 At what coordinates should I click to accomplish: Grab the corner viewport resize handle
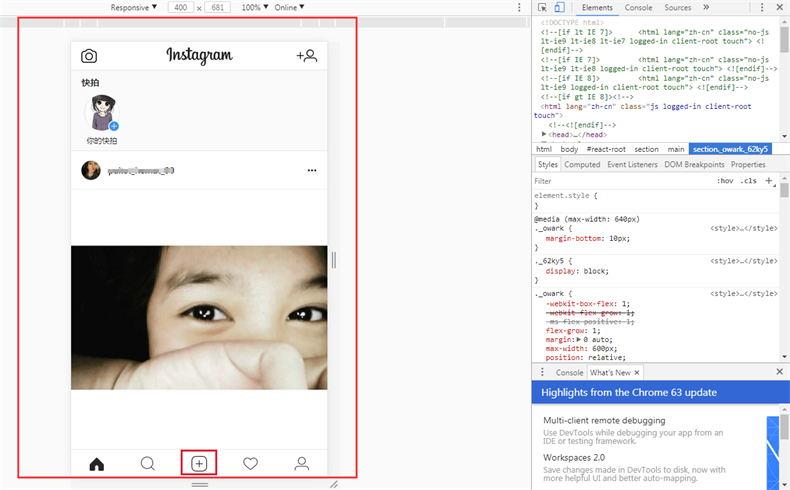tap(334, 484)
